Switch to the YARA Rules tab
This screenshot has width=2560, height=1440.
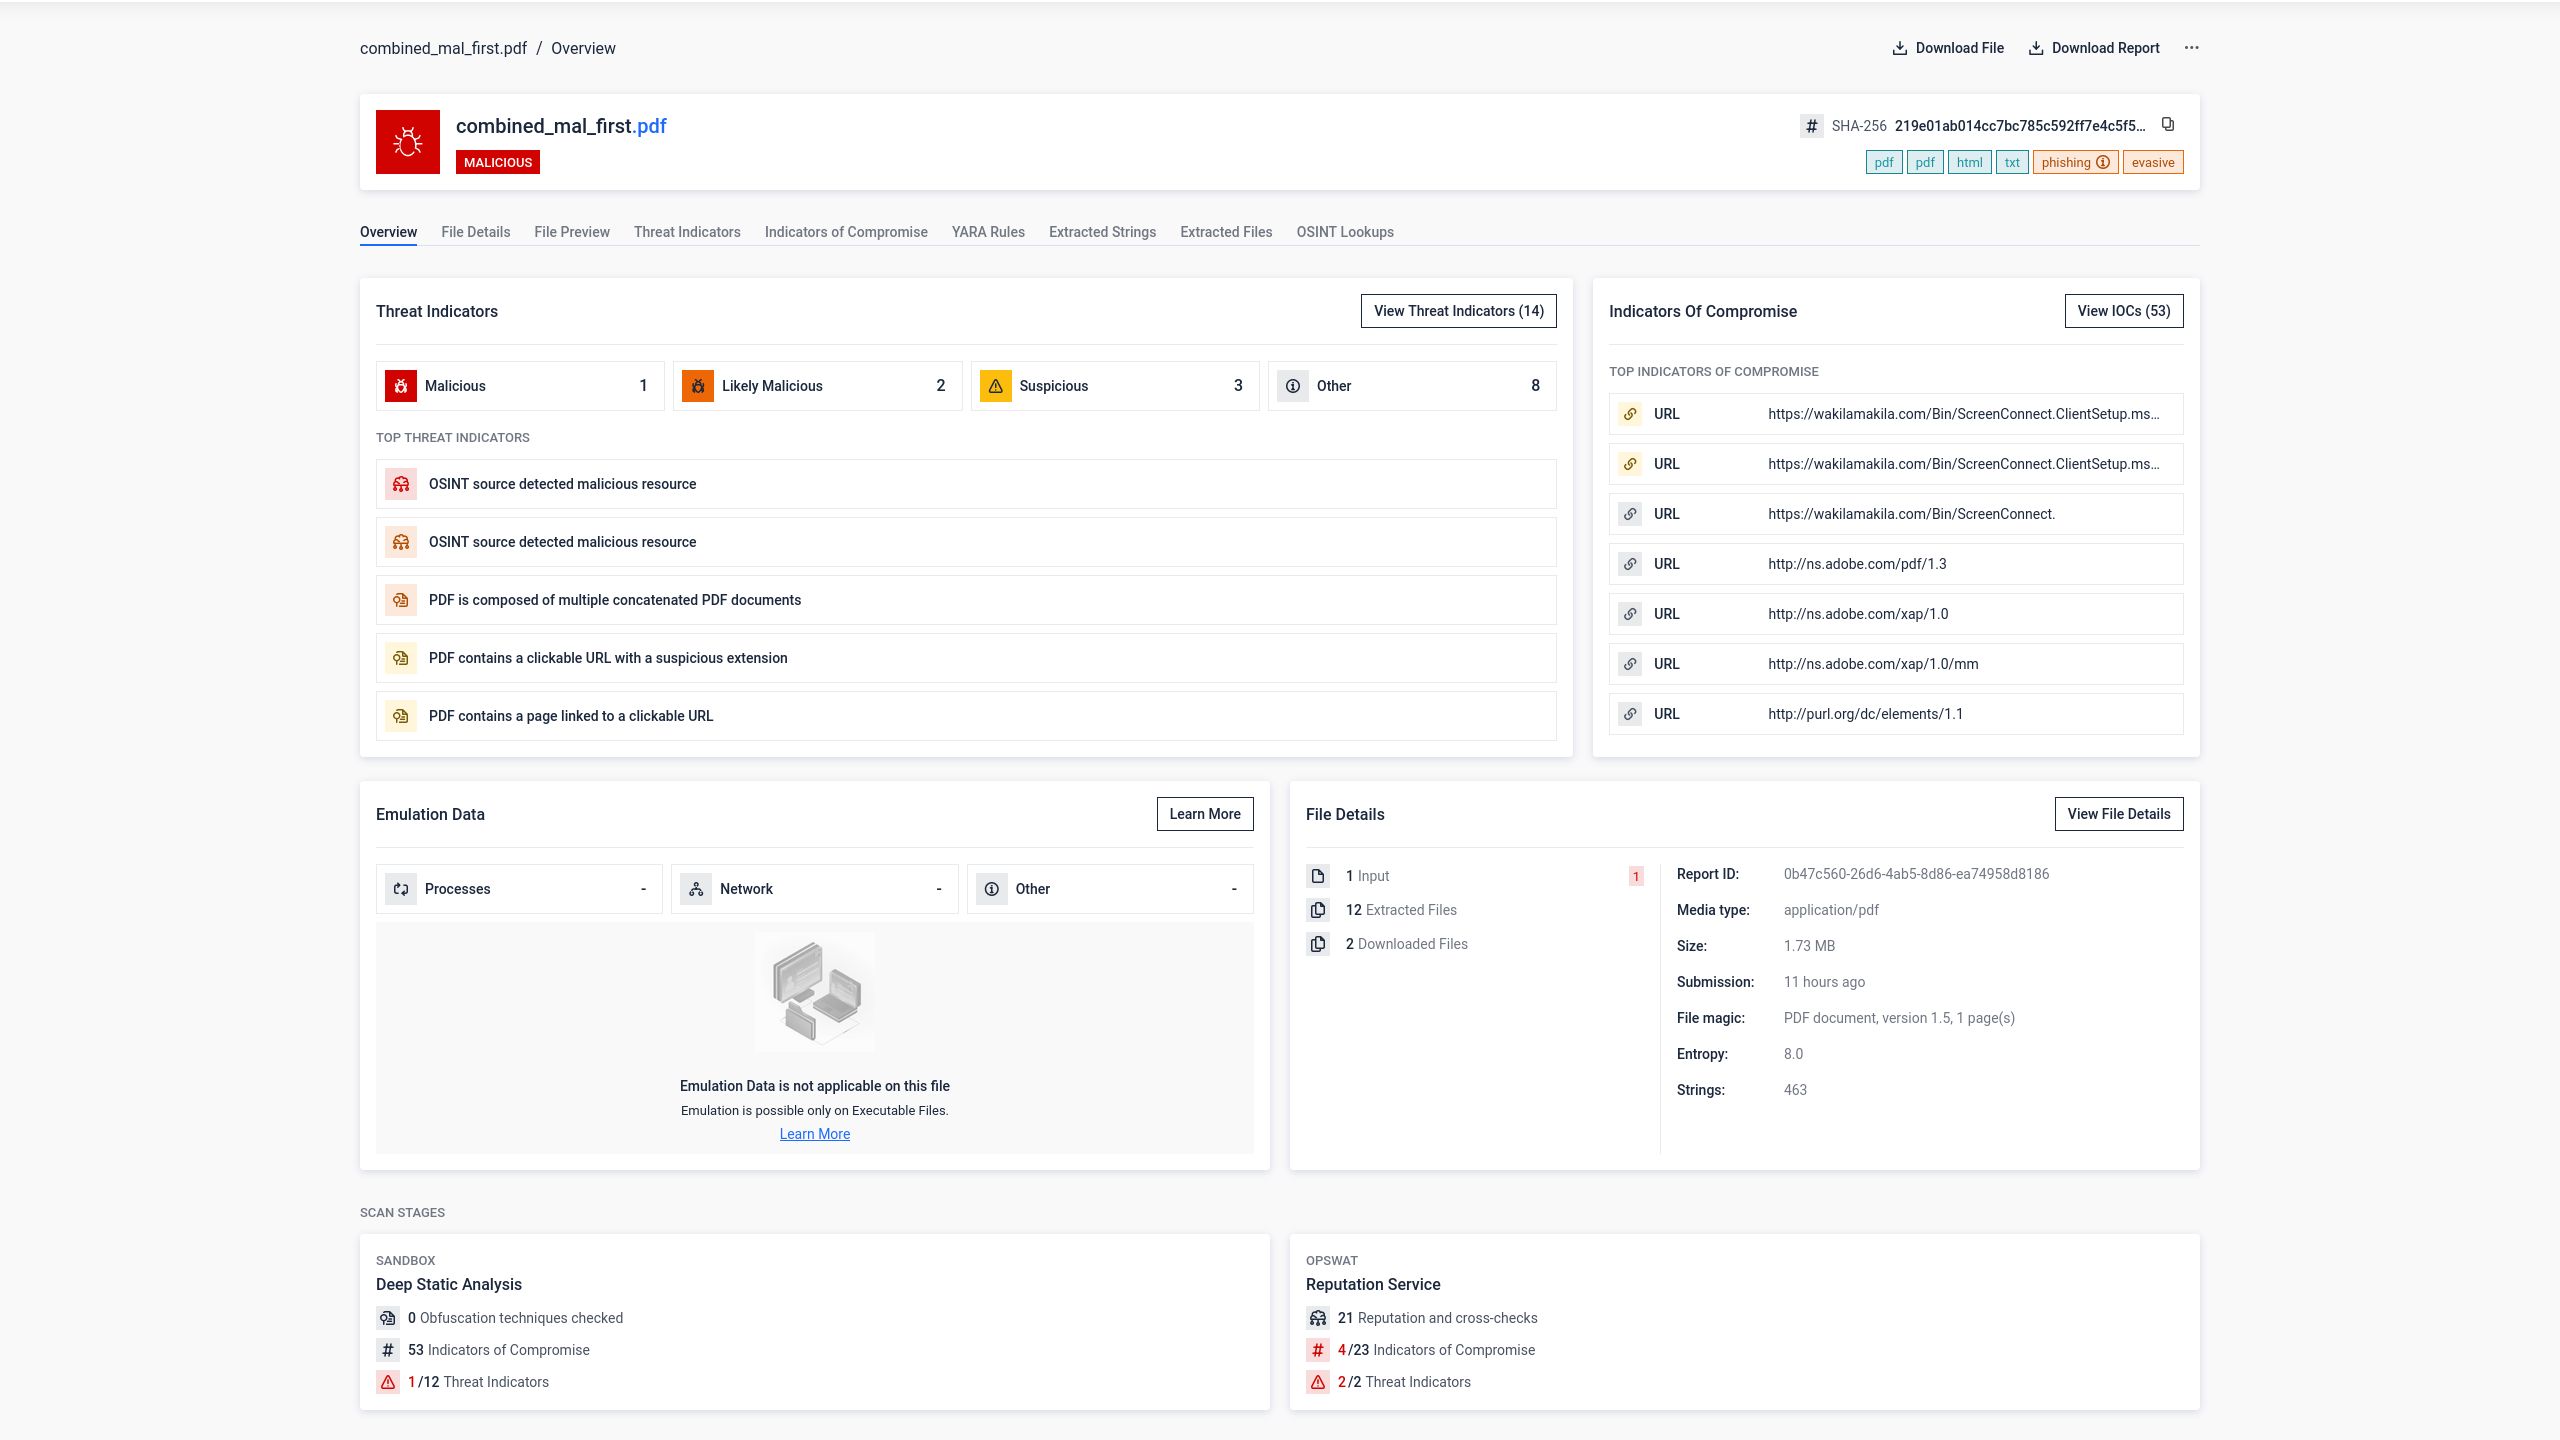pos(987,232)
